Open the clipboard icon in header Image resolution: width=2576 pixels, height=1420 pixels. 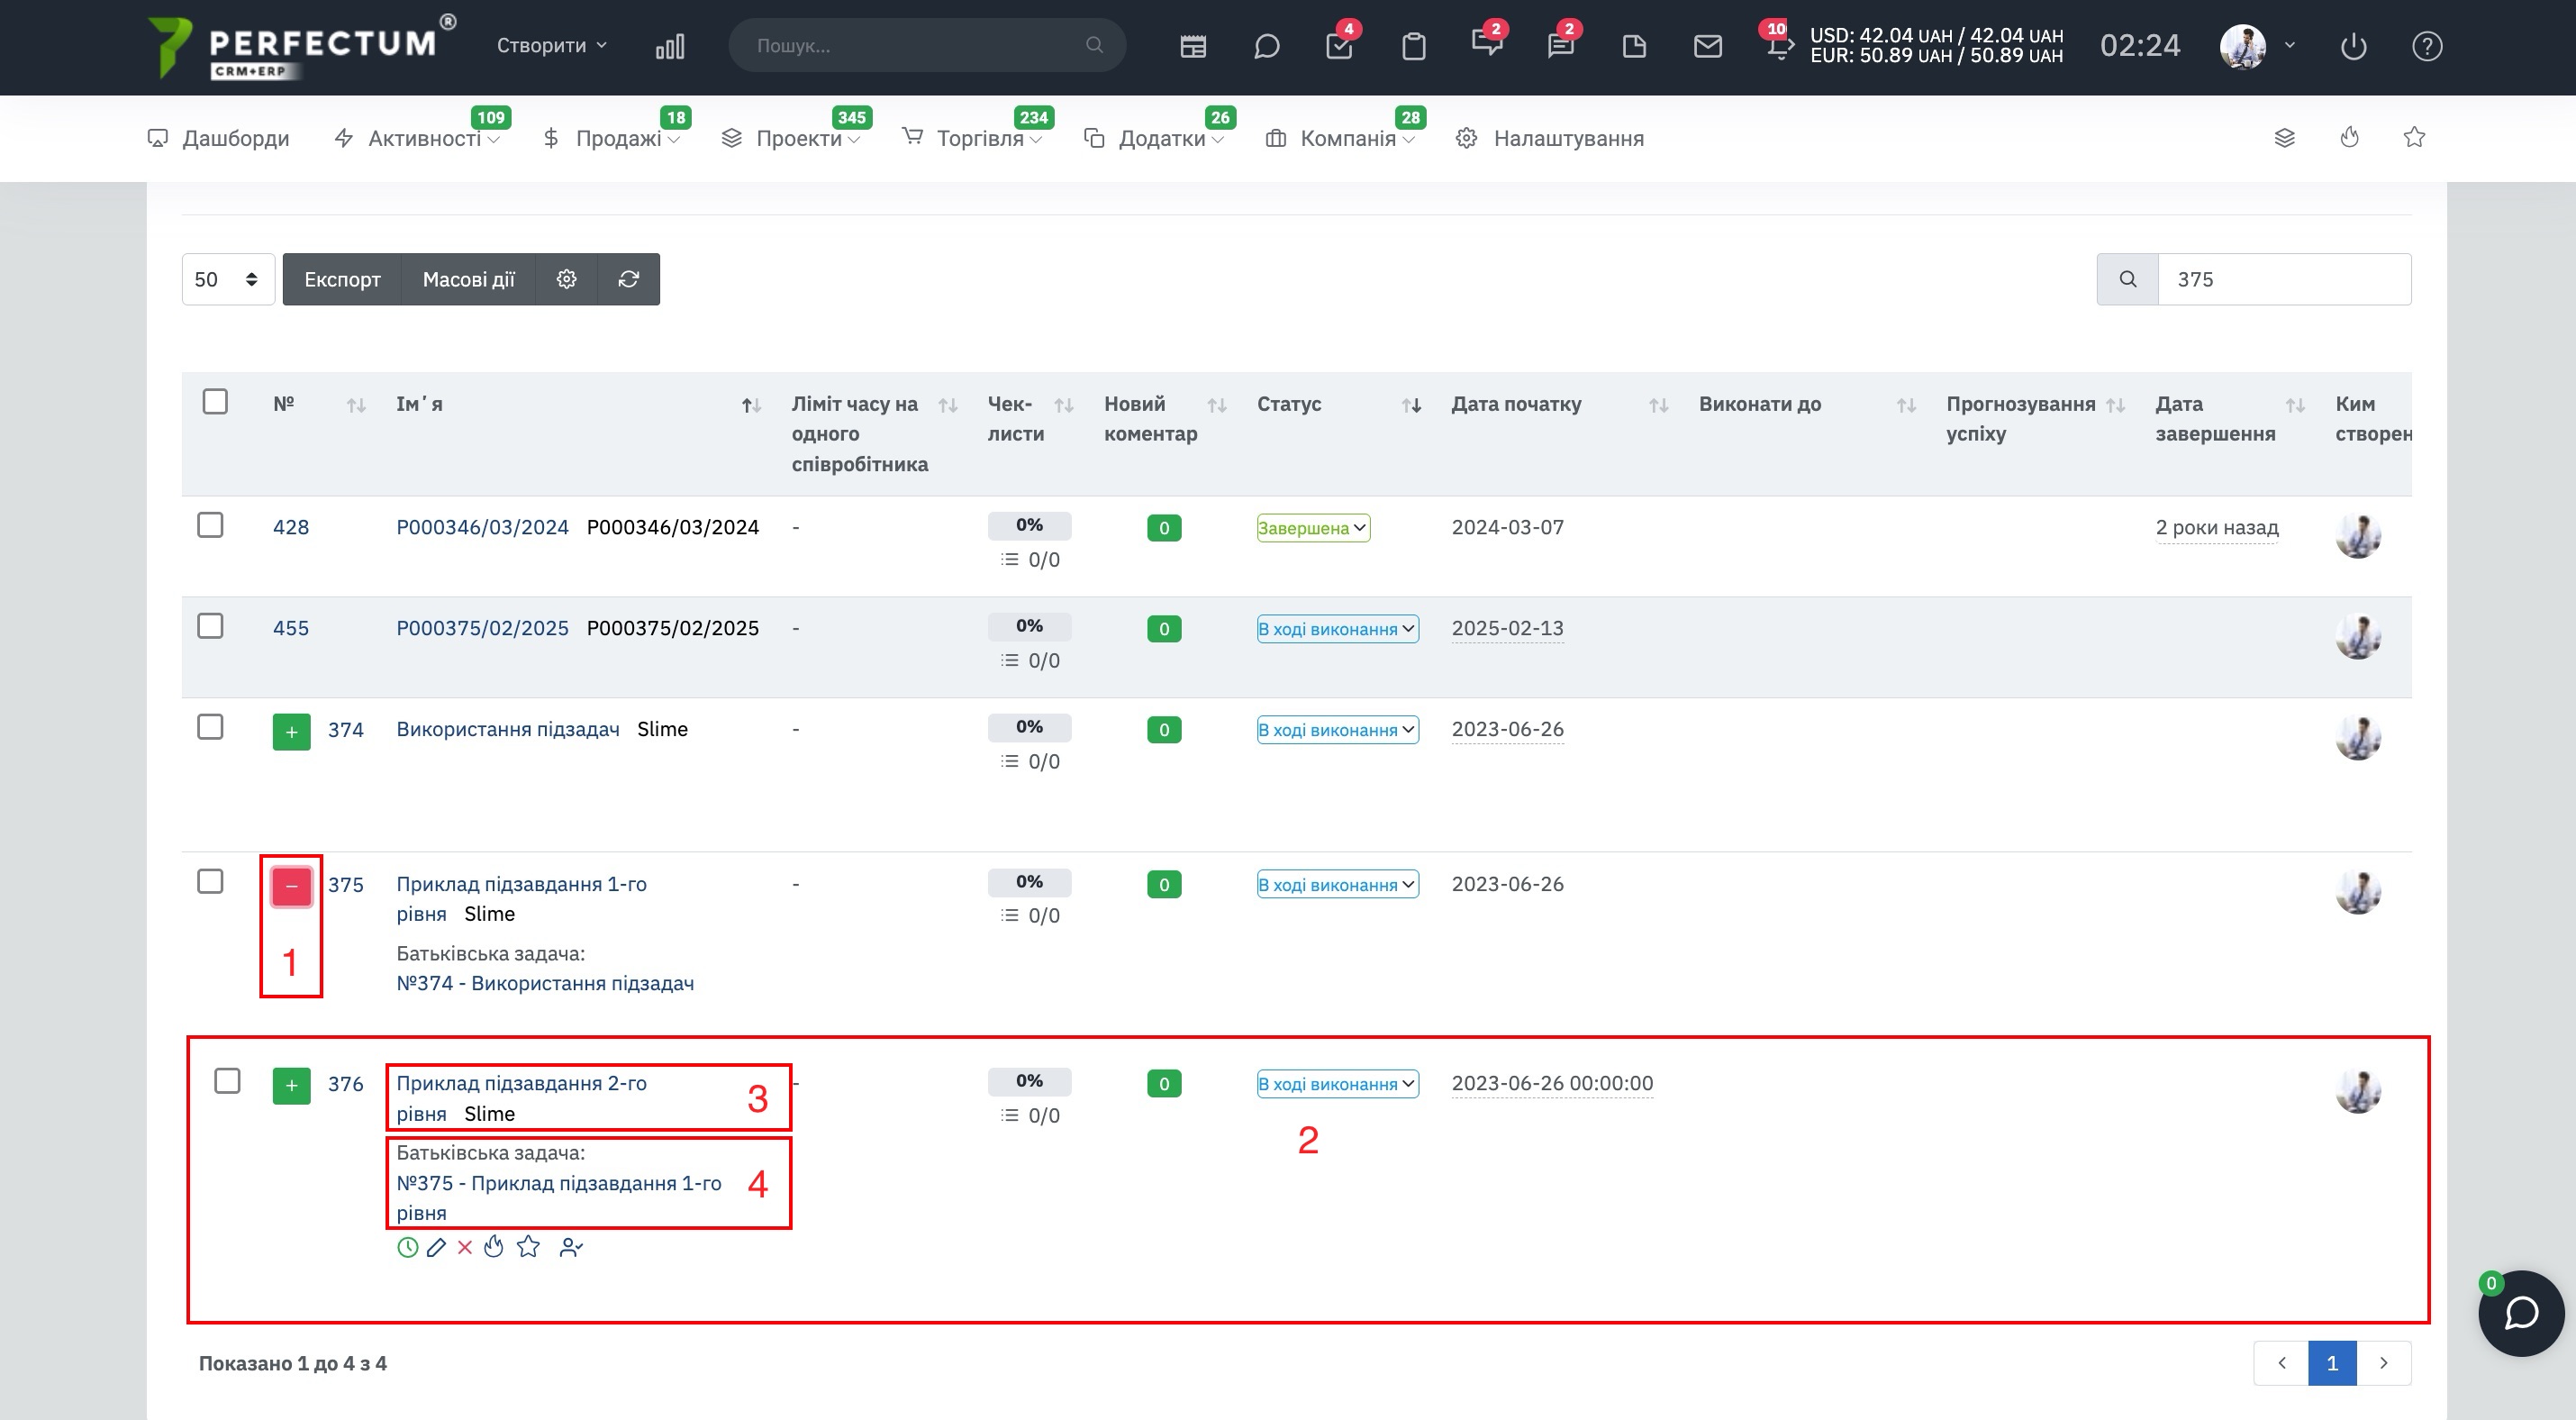click(1413, 46)
